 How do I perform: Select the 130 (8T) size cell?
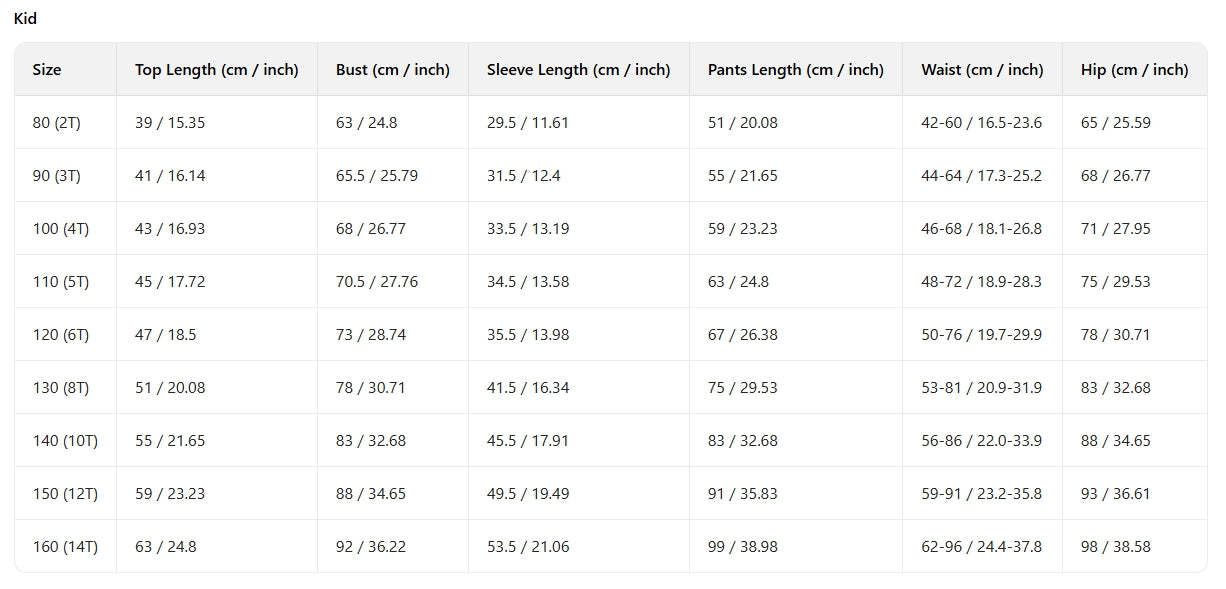[60, 388]
